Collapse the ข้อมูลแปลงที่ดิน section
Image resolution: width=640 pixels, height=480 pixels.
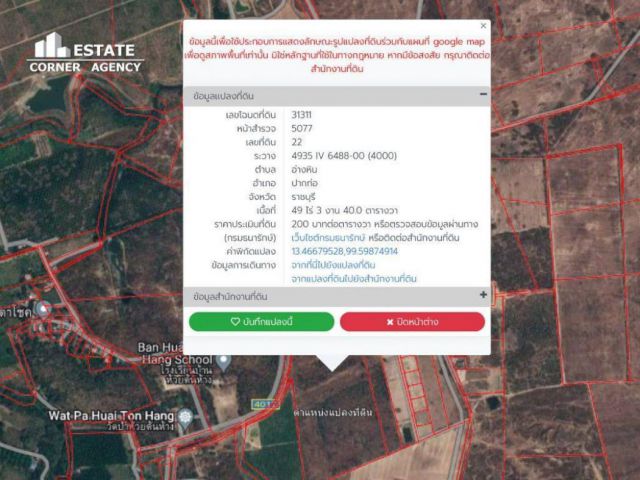[483, 95]
